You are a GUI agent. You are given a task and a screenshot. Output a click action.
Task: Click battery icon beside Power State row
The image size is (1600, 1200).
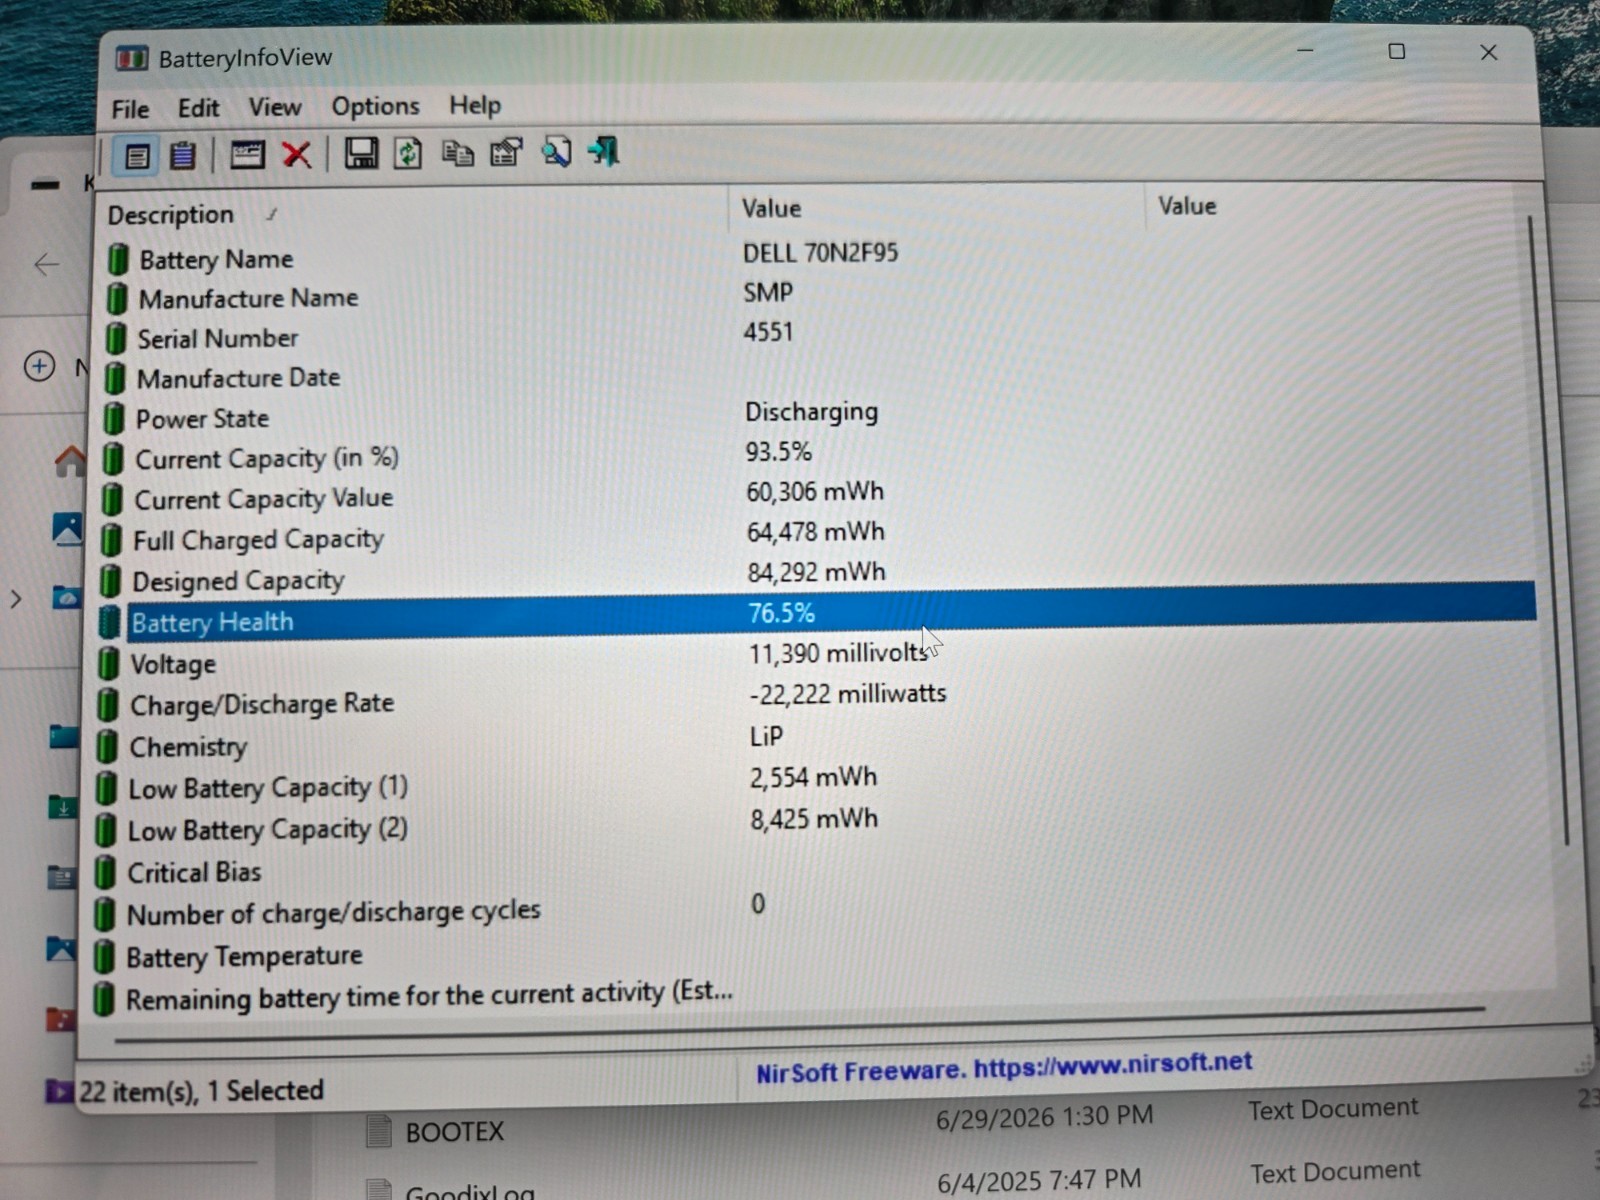coord(114,418)
